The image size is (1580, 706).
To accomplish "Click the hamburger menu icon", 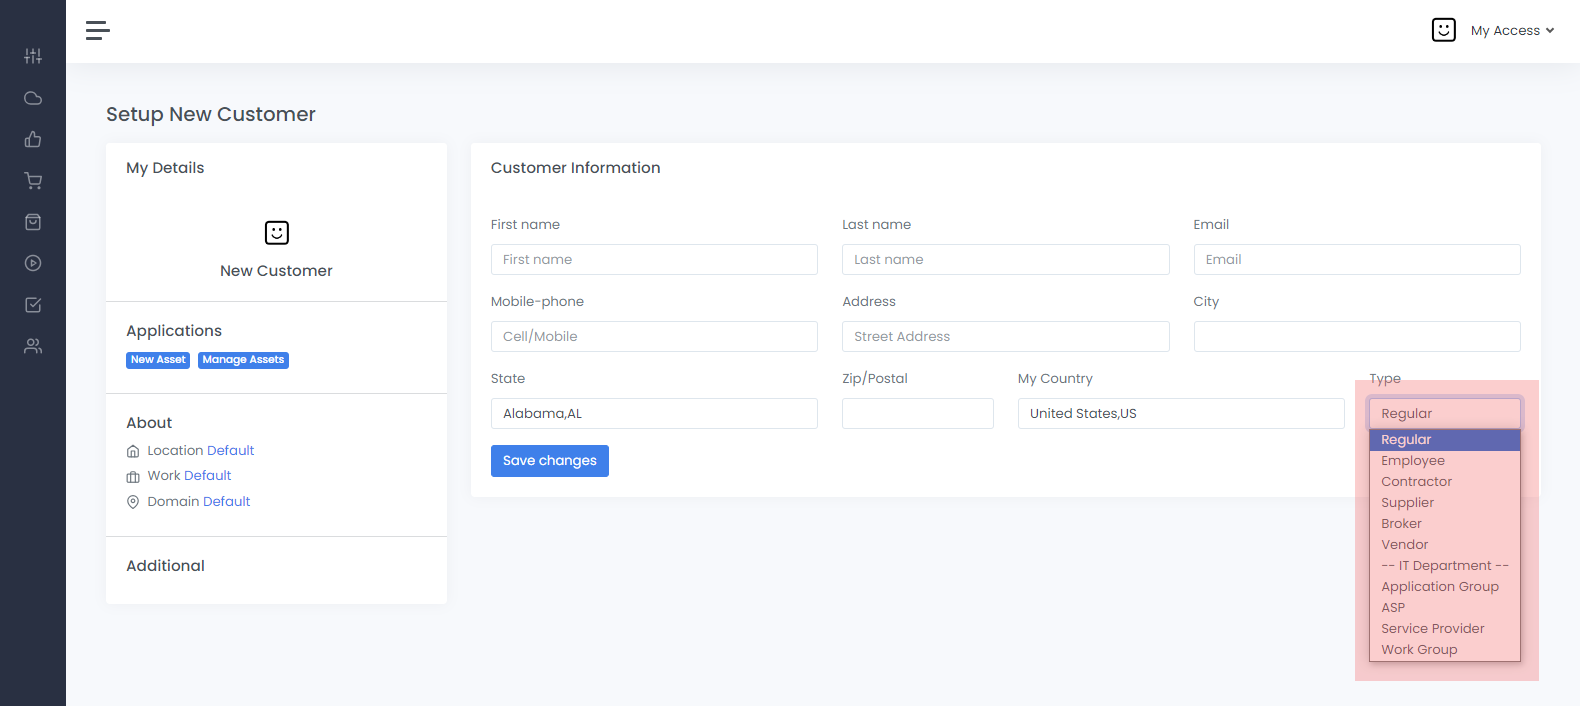I will point(97,31).
